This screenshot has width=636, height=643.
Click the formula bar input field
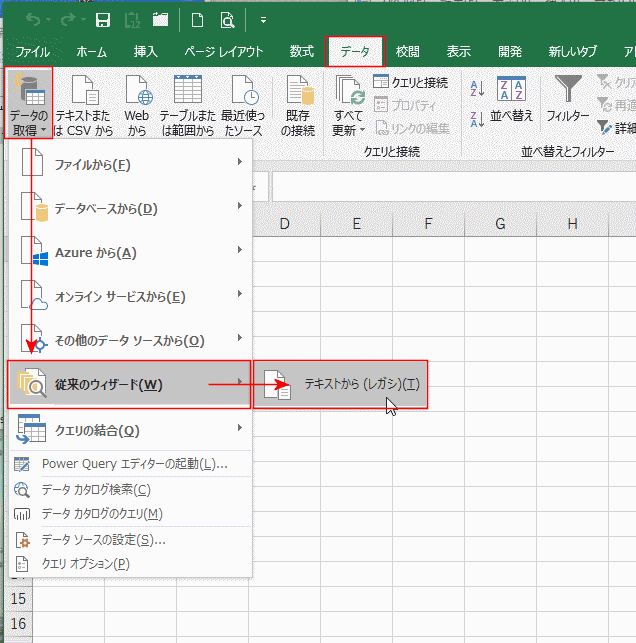coord(454,186)
